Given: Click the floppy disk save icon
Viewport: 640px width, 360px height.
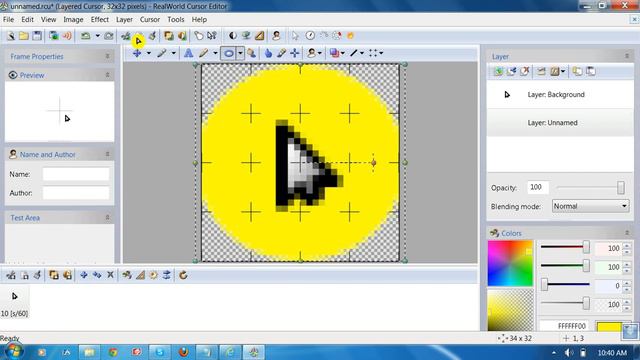Looking at the screenshot, I should [37, 36].
